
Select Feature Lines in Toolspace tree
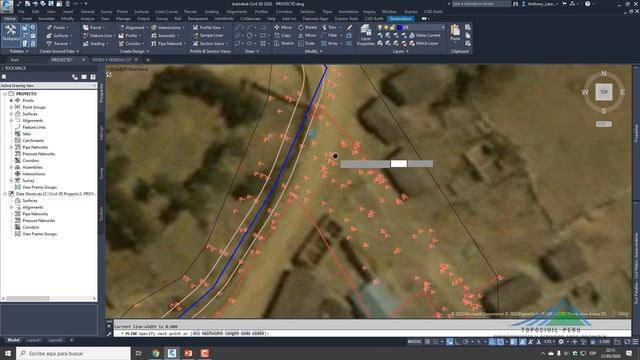pos(34,127)
